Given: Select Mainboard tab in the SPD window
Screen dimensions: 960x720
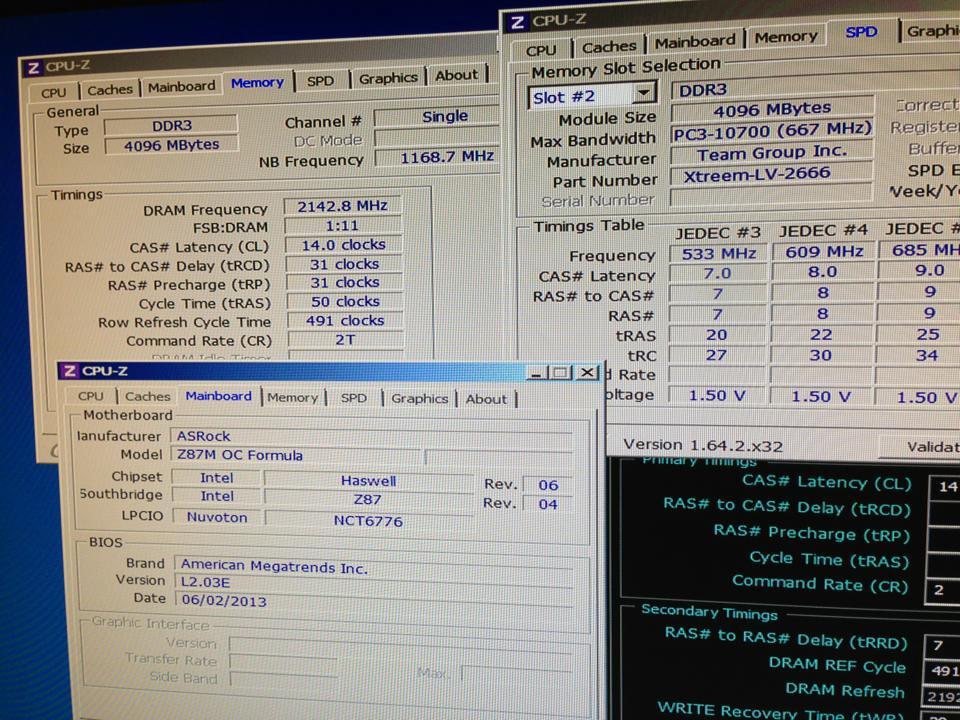Looking at the screenshot, I should pyautogui.click(x=695, y=42).
